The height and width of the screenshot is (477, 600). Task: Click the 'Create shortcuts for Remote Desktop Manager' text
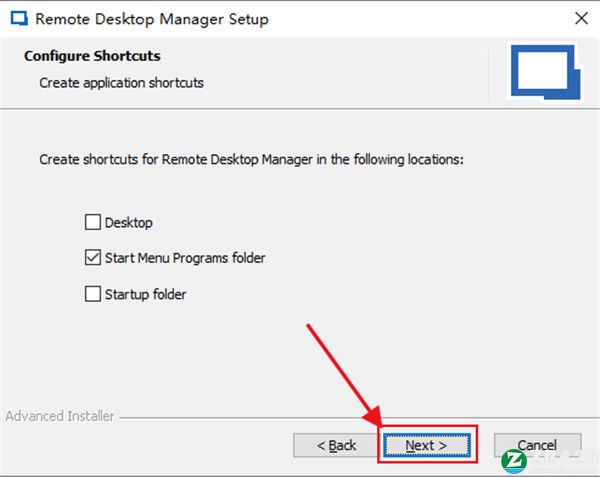click(251, 159)
